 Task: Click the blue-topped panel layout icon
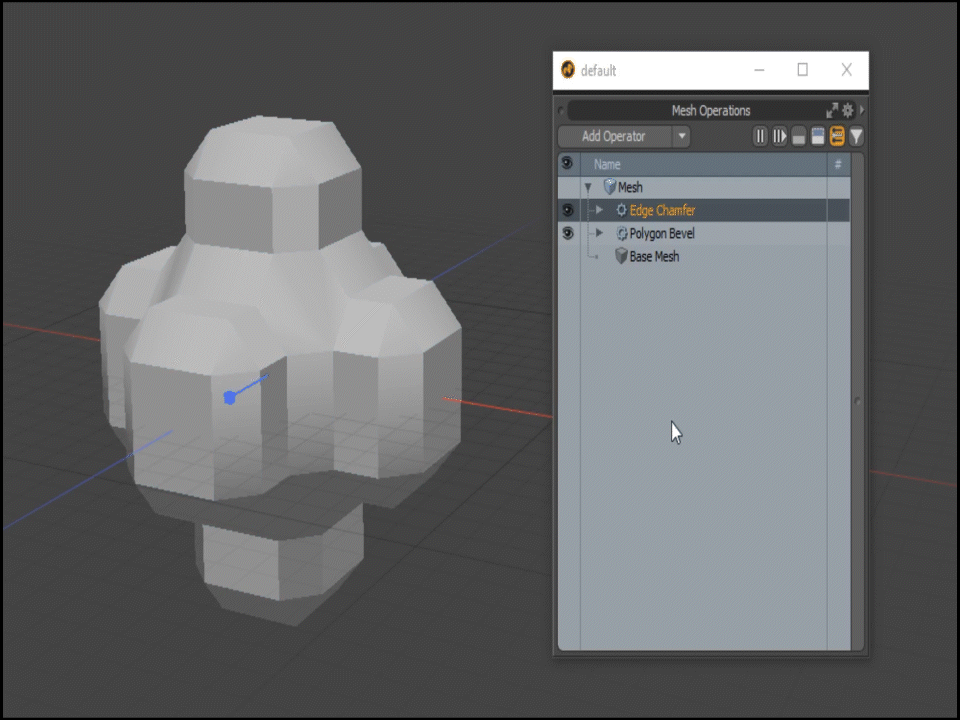click(x=817, y=136)
